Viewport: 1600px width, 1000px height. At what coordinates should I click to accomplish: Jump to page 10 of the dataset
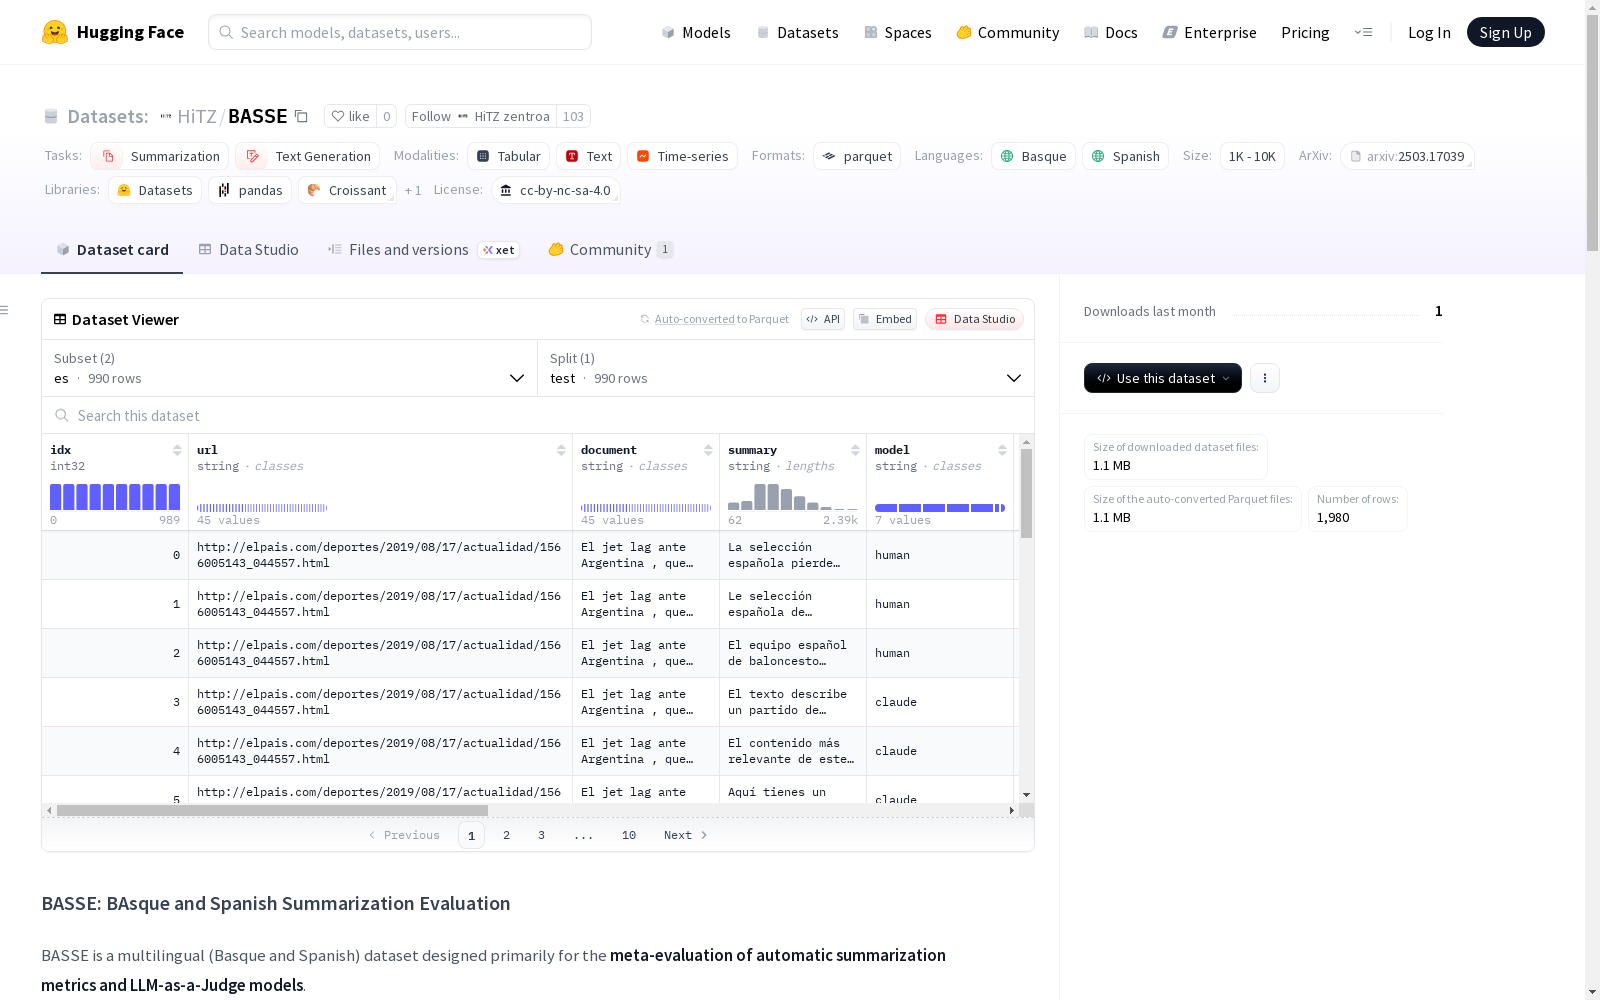(629, 835)
